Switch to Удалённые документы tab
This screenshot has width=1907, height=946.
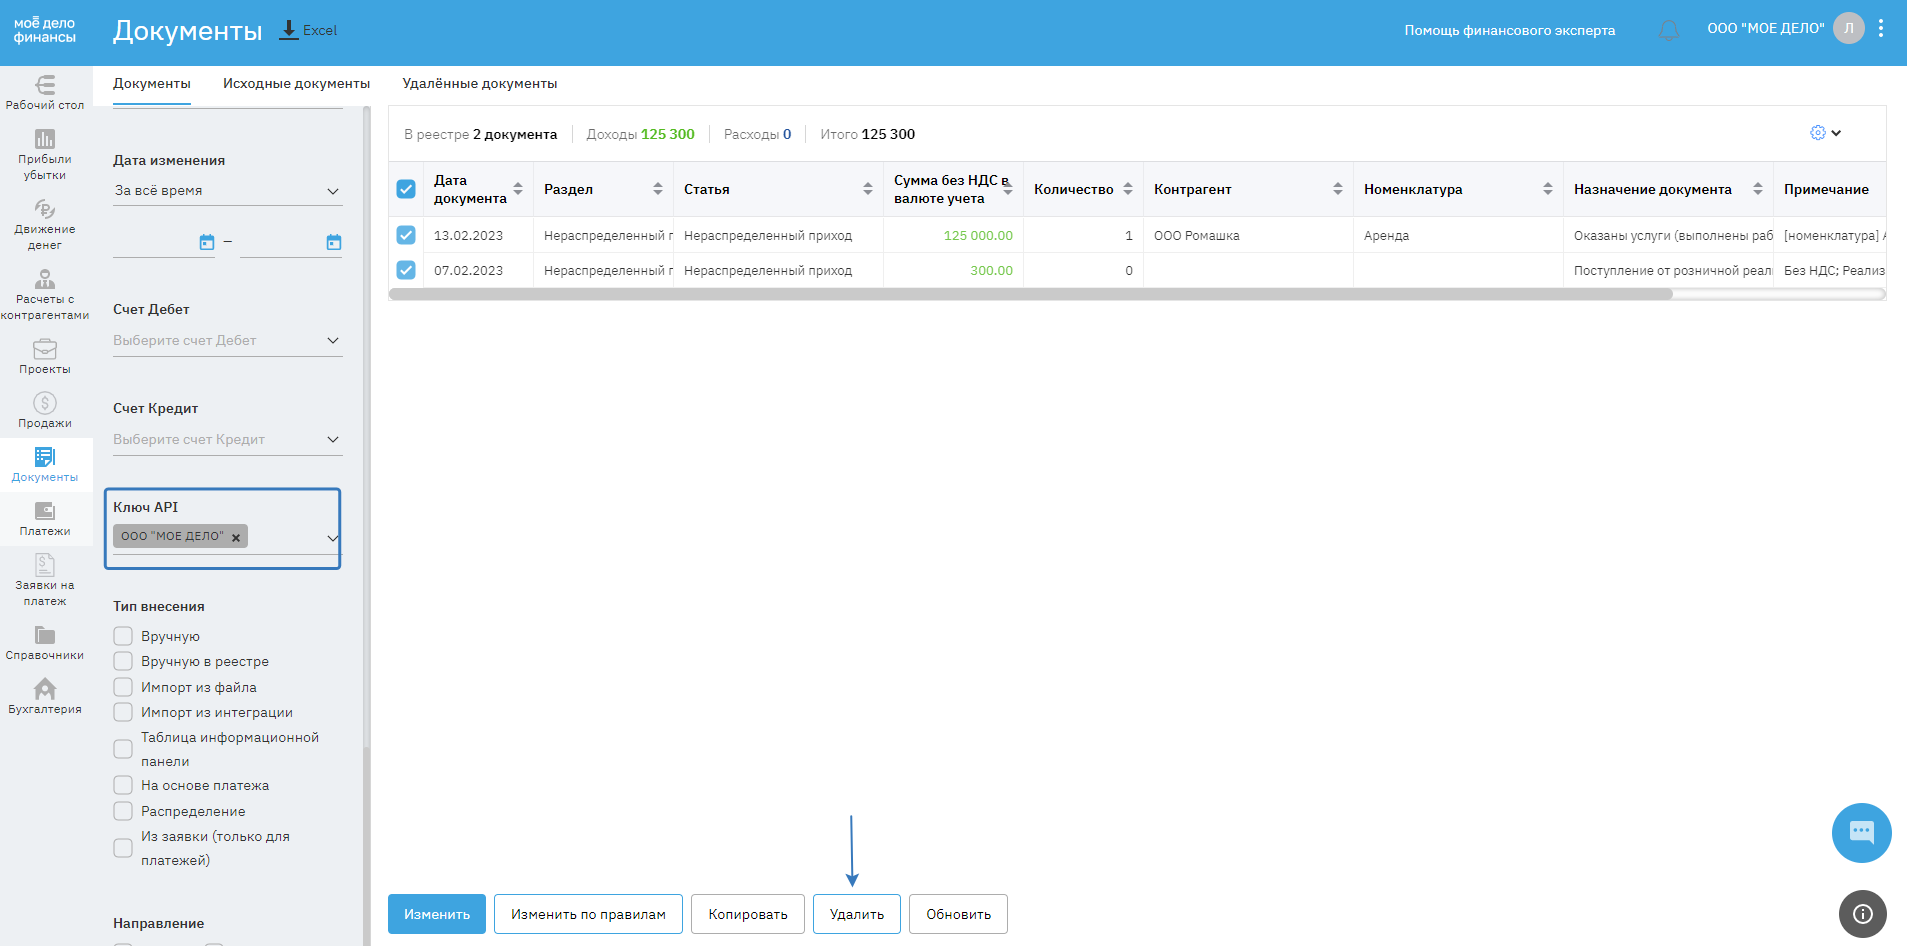coord(479,84)
